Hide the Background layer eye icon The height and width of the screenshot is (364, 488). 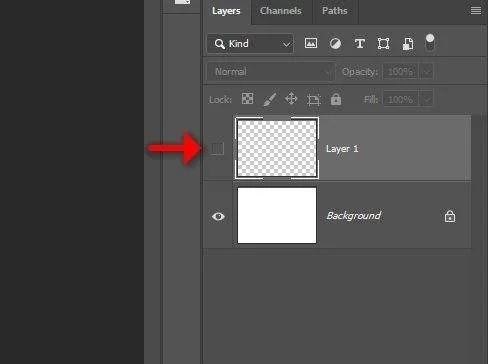218,217
